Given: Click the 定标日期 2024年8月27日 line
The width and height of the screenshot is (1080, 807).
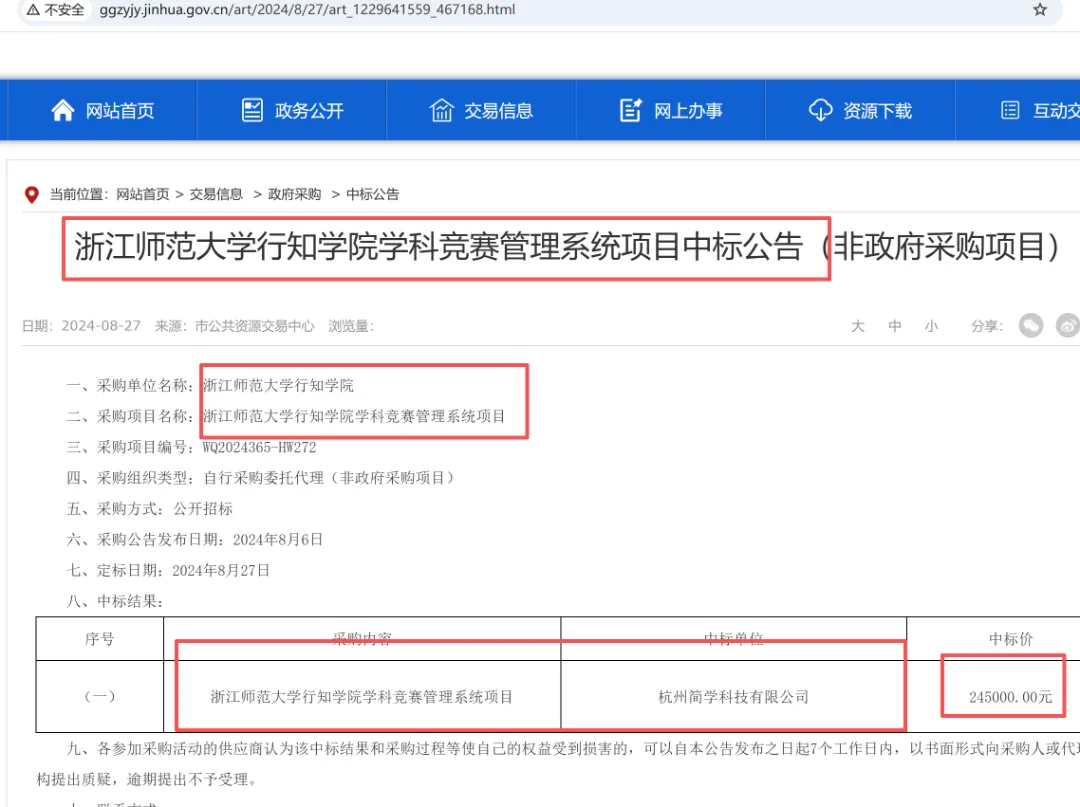Looking at the screenshot, I should (x=168, y=571).
